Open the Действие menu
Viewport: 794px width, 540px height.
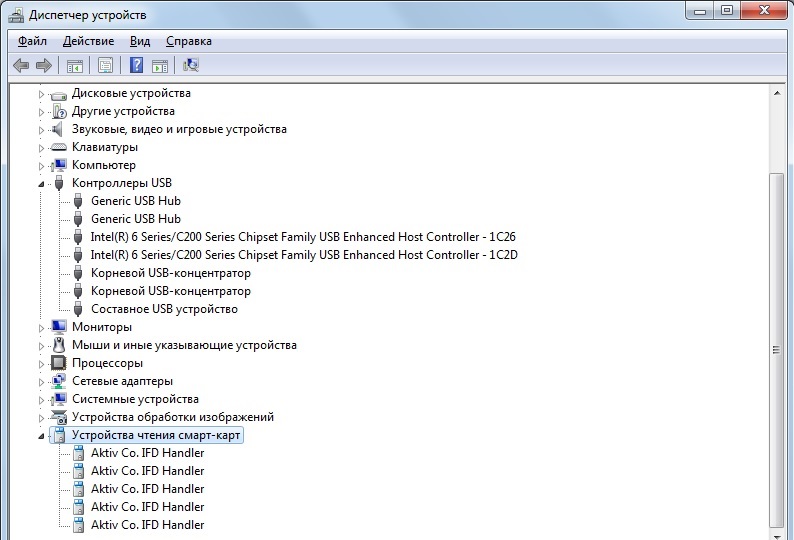coord(88,41)
